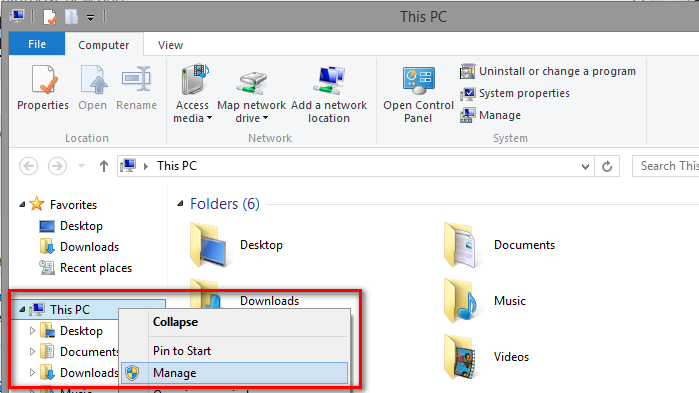
Task: Open Control Panel from the ribbon
Action: (x=418, y=94)
